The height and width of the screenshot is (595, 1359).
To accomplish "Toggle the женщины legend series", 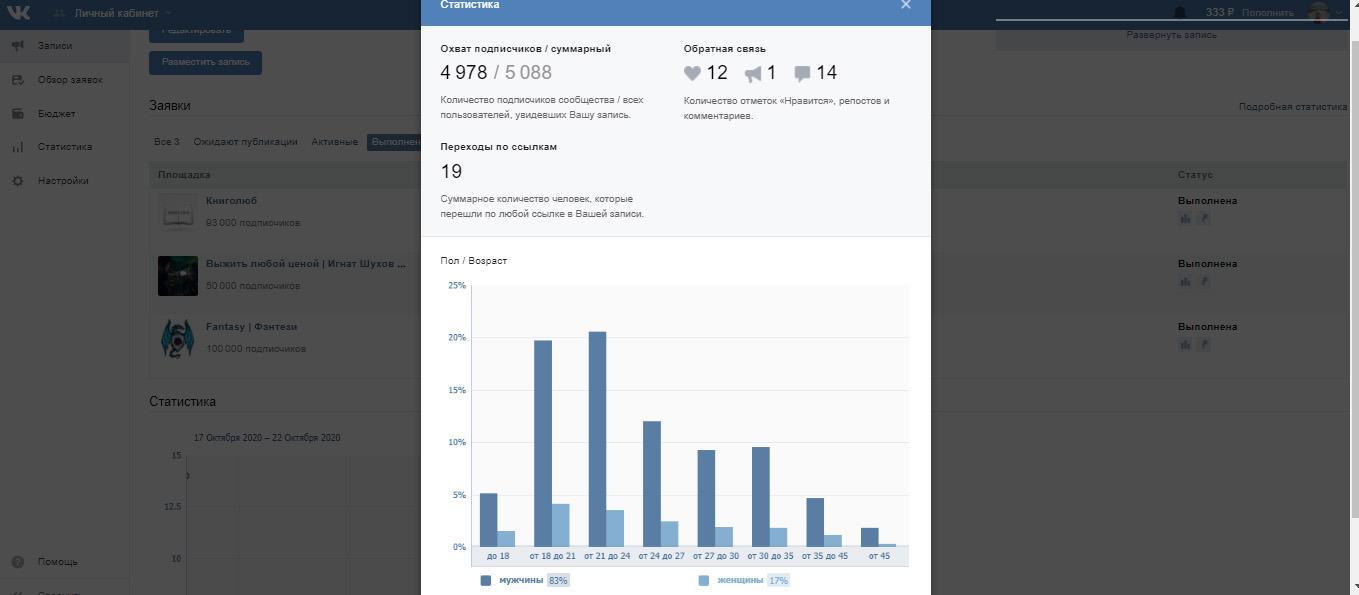I will coord(739,580).
